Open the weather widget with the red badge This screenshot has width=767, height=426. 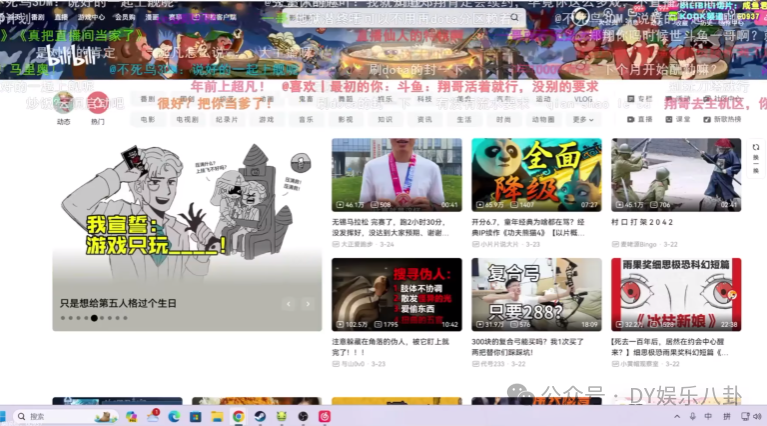click(x=153, y=416)
